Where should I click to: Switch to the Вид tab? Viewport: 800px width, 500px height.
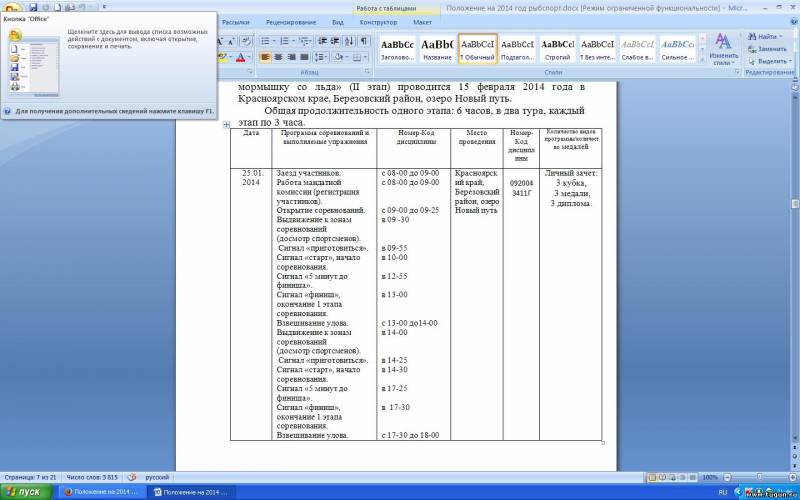(x=337, y=22)
